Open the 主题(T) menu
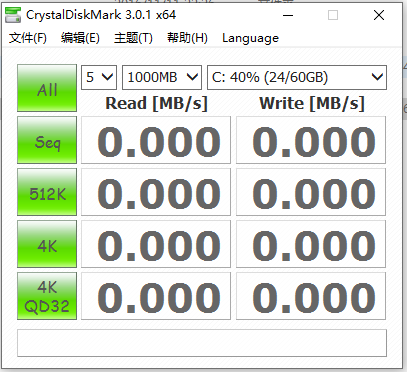 coord(133,38)
